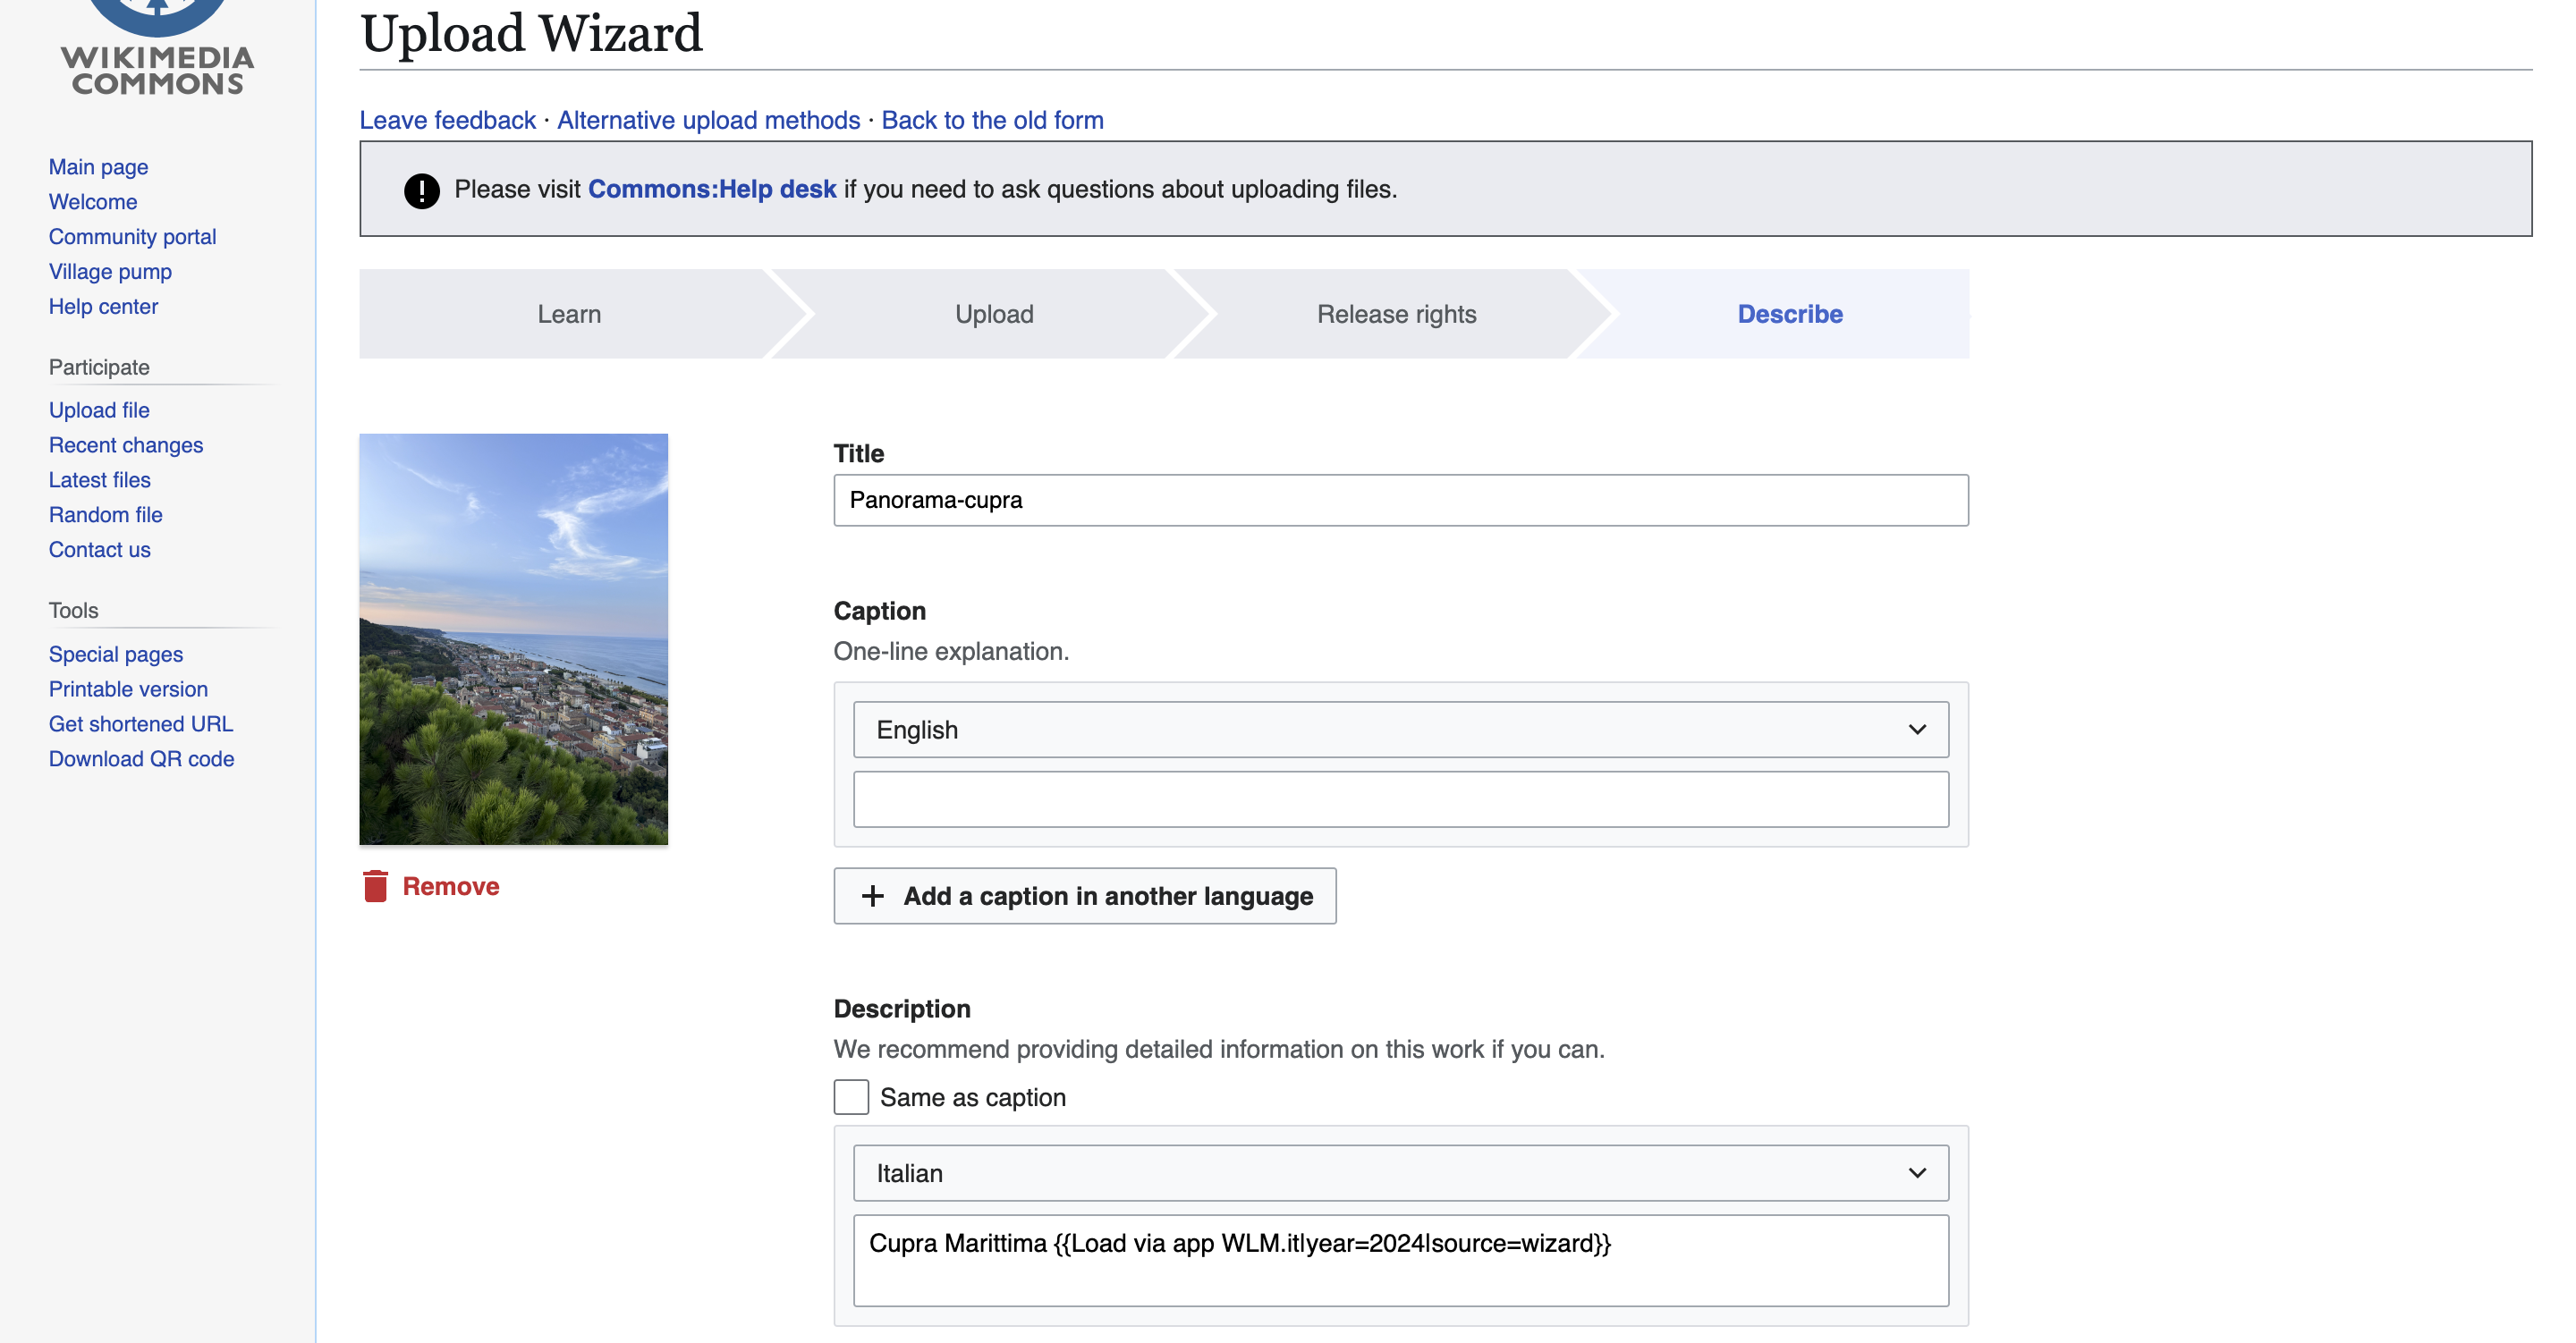
Task: Click the Panorama-cupra title field
Action: (x=1400, y=500)
